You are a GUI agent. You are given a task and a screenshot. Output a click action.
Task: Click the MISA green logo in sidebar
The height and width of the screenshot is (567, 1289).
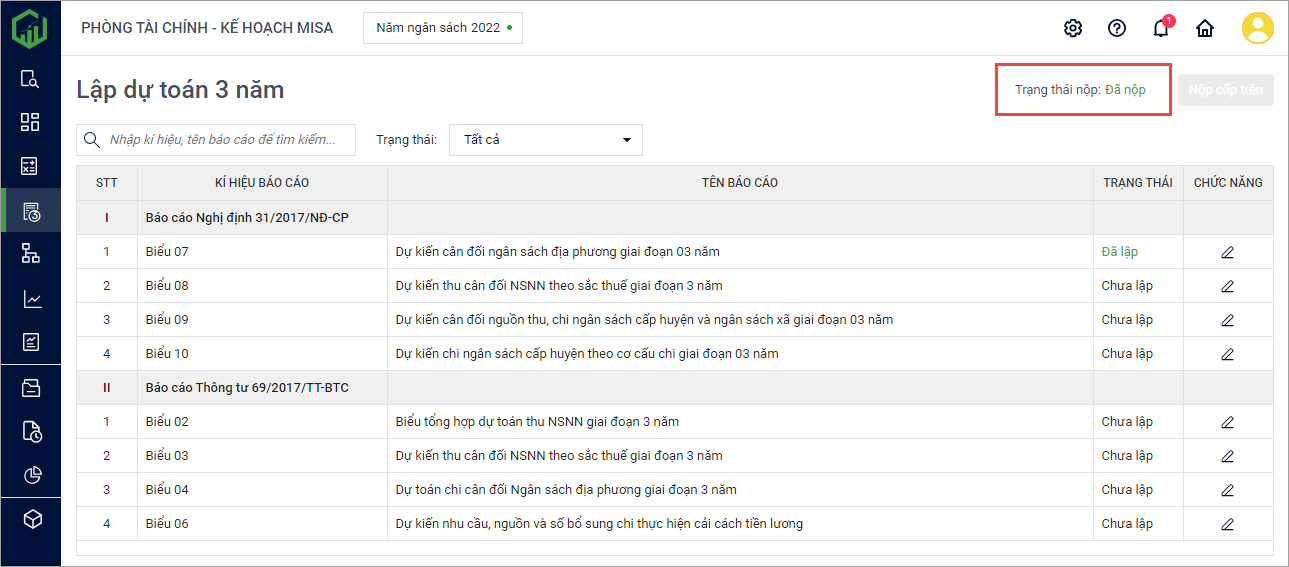click(30, 28)
